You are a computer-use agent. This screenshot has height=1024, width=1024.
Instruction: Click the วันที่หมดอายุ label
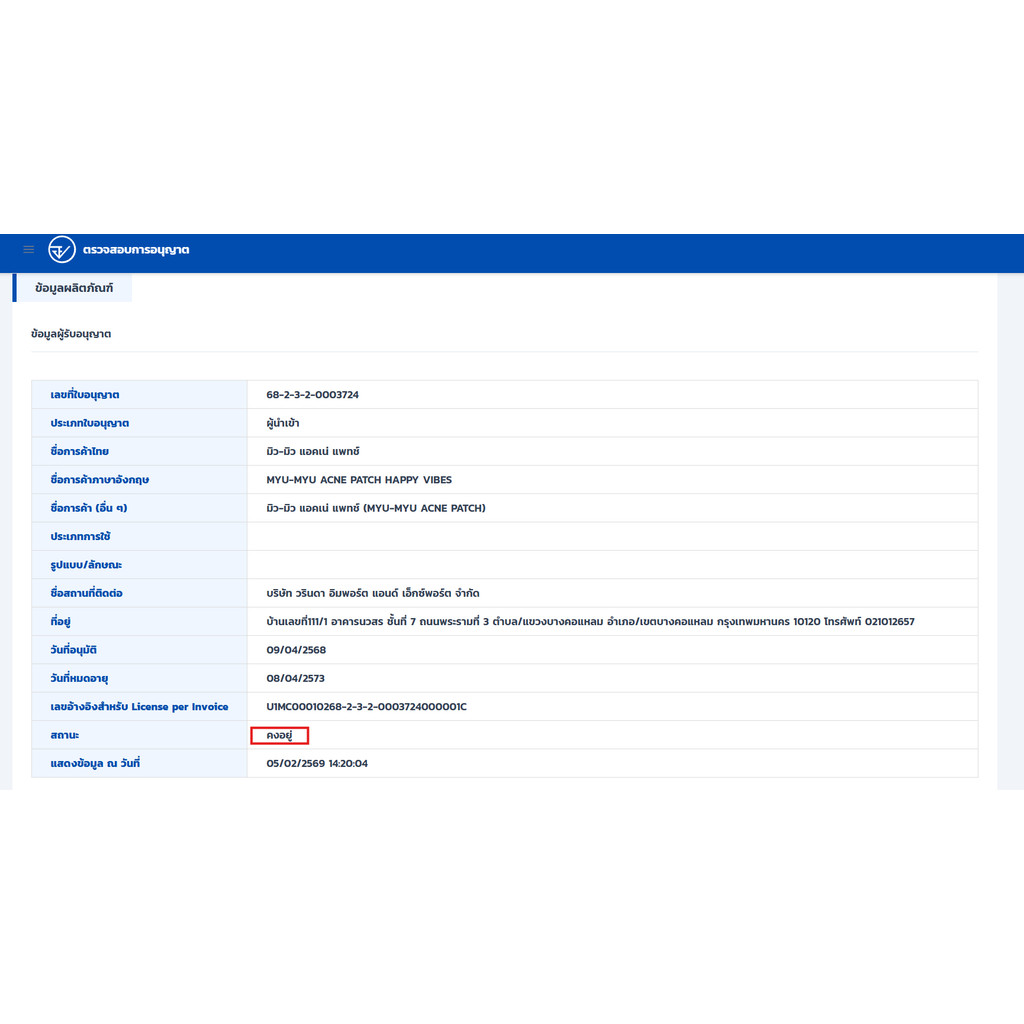[79, 678]
